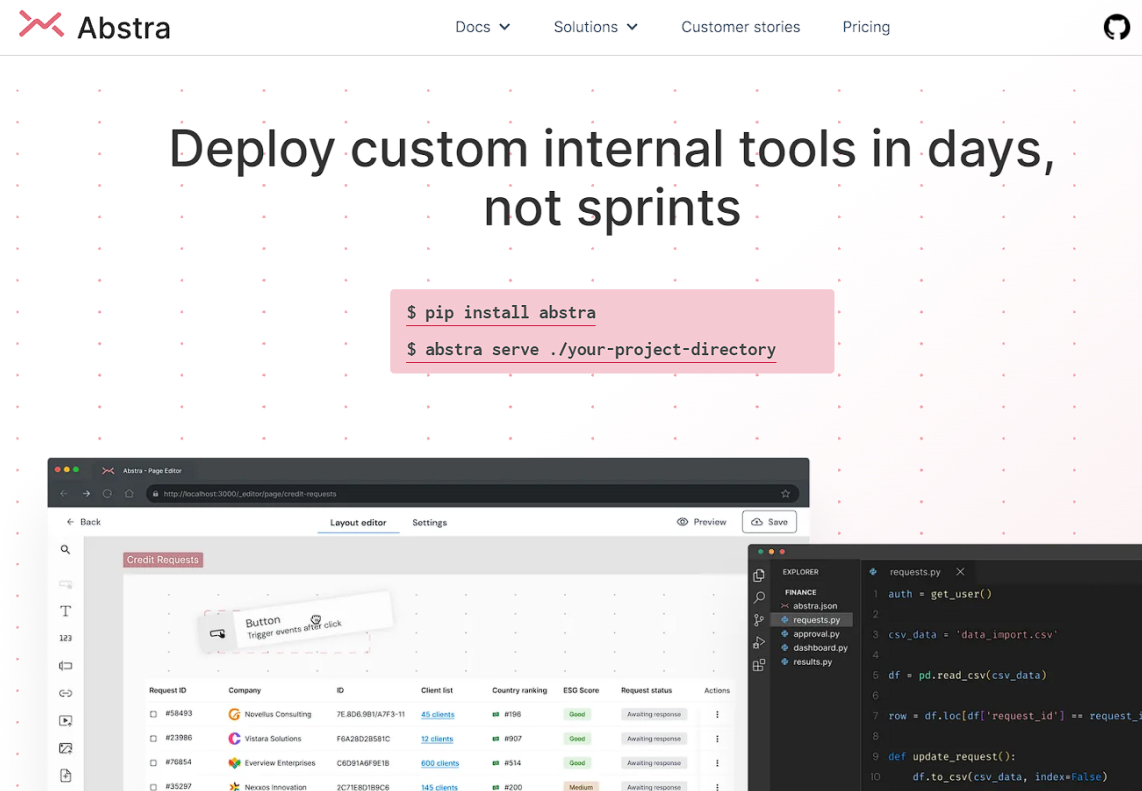The width and height of the screenshot is (1142, 791).
Task: Select the link component icon in sidebar
Action: coord(66,693)
